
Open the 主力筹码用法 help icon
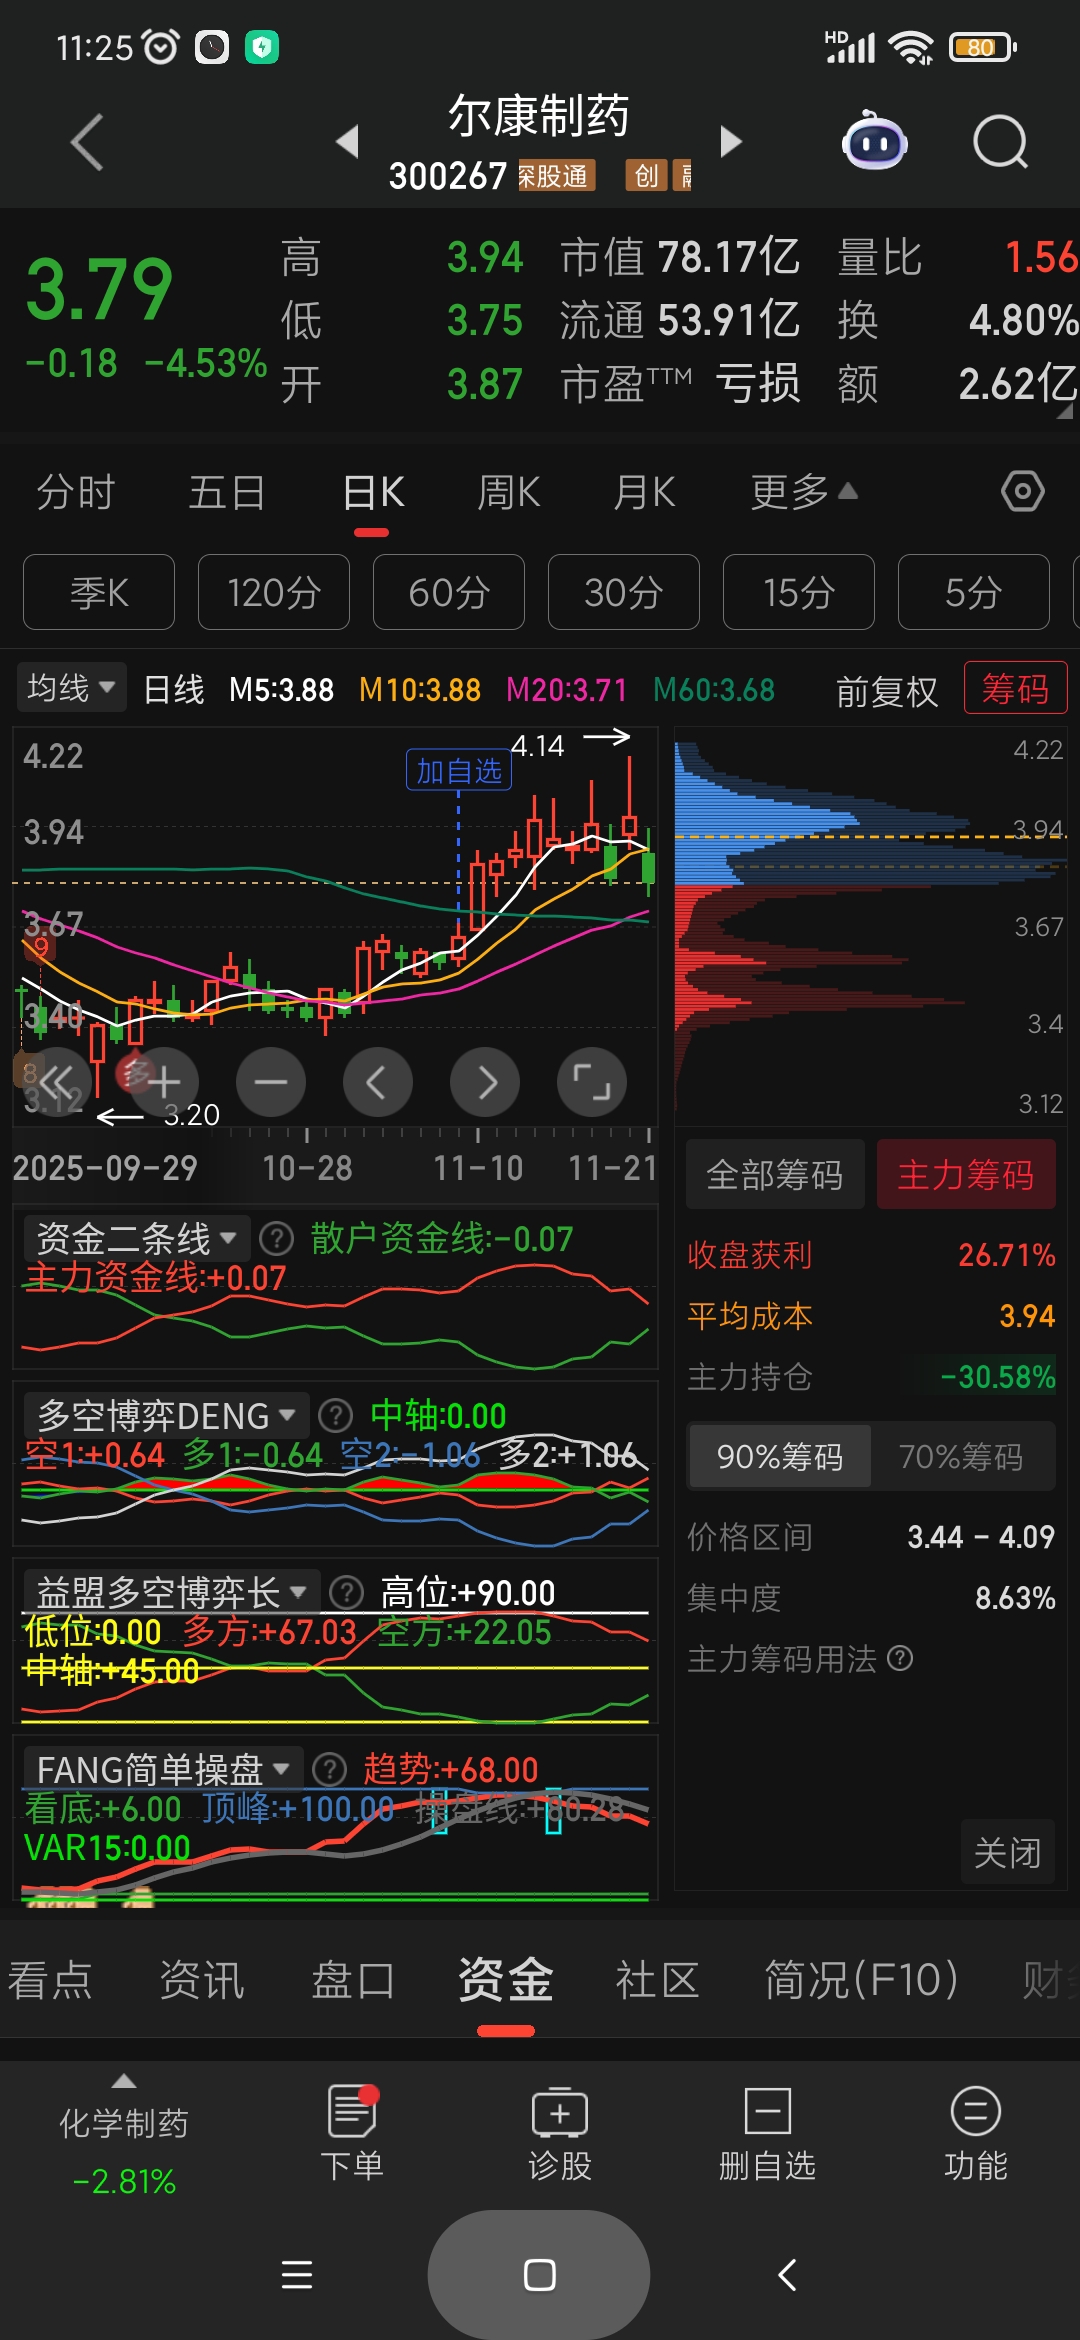point(900,1659)
